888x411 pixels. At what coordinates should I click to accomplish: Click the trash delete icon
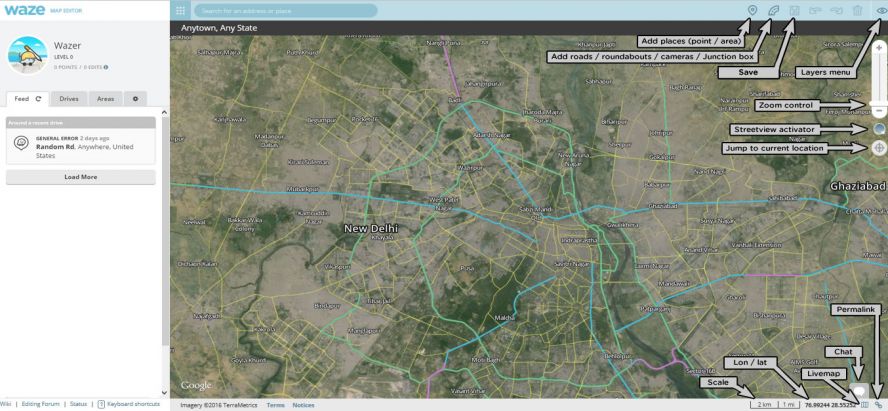[858, 10]
